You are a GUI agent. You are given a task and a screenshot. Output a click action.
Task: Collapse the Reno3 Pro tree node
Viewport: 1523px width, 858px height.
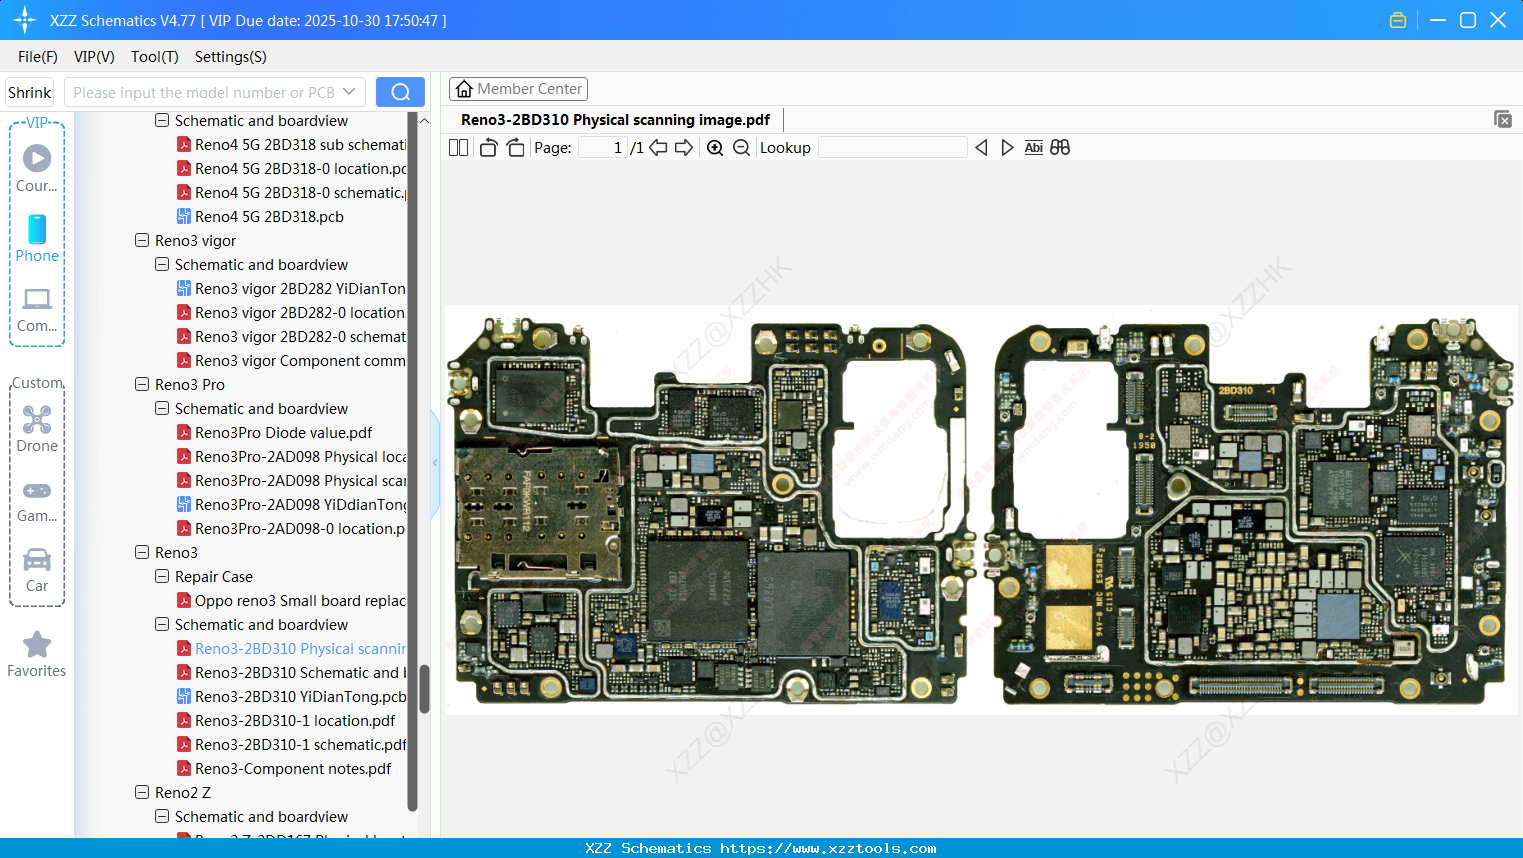(x=140, y=384)
